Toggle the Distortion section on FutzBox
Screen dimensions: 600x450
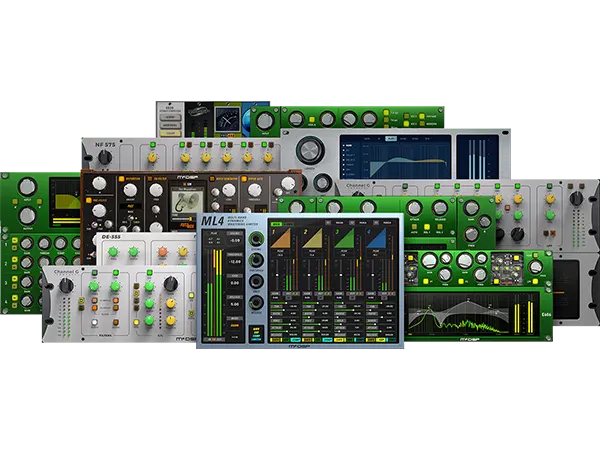point(122,178)
